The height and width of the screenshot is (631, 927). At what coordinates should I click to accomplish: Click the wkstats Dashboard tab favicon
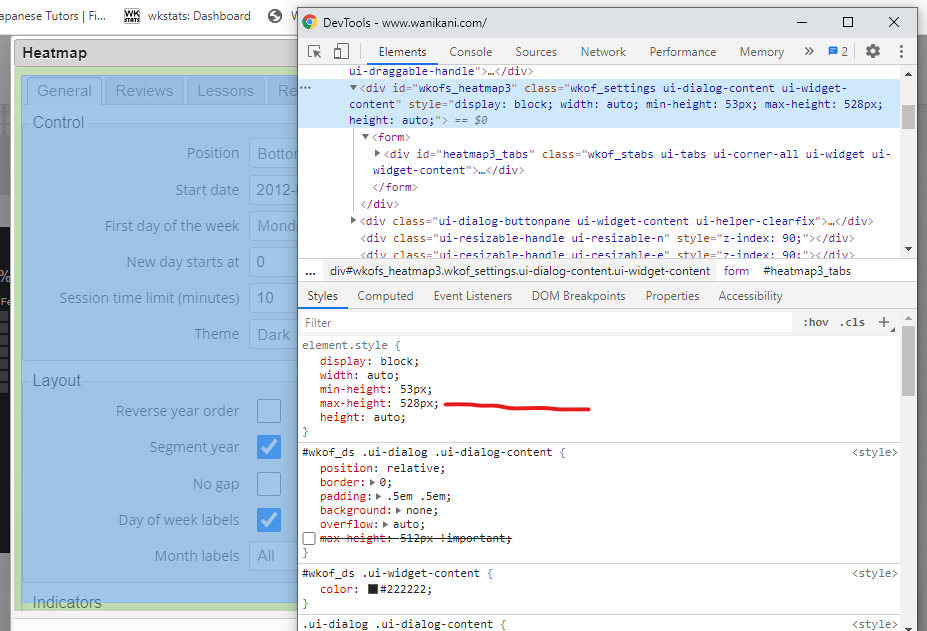coord(132,16)
